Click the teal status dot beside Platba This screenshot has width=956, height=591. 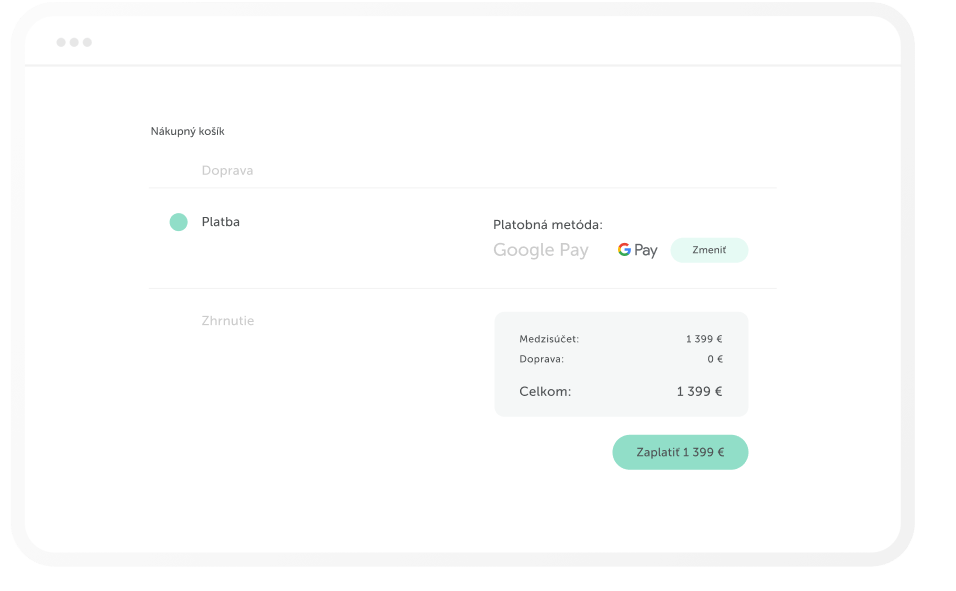tap(180, 221)
